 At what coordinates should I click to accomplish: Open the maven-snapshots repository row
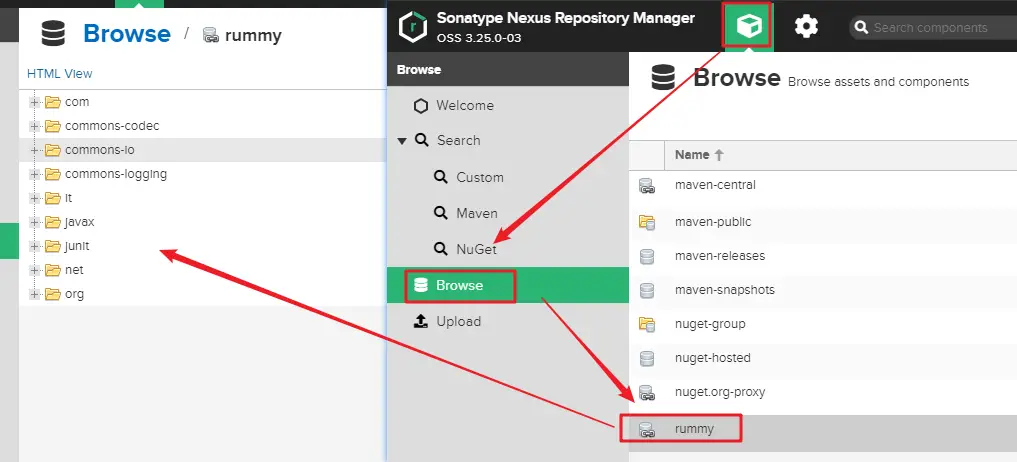coord(823,290)
